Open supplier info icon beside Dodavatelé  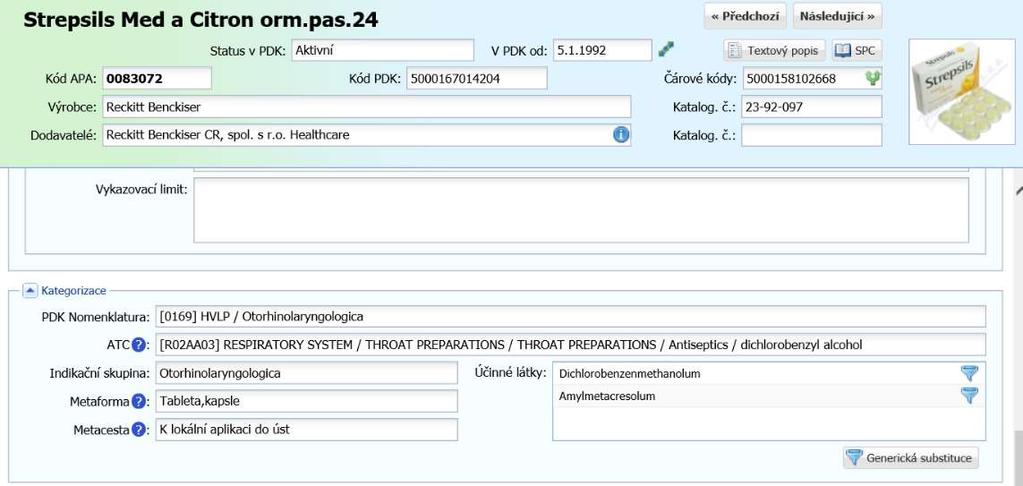click(x=620, y=135)
